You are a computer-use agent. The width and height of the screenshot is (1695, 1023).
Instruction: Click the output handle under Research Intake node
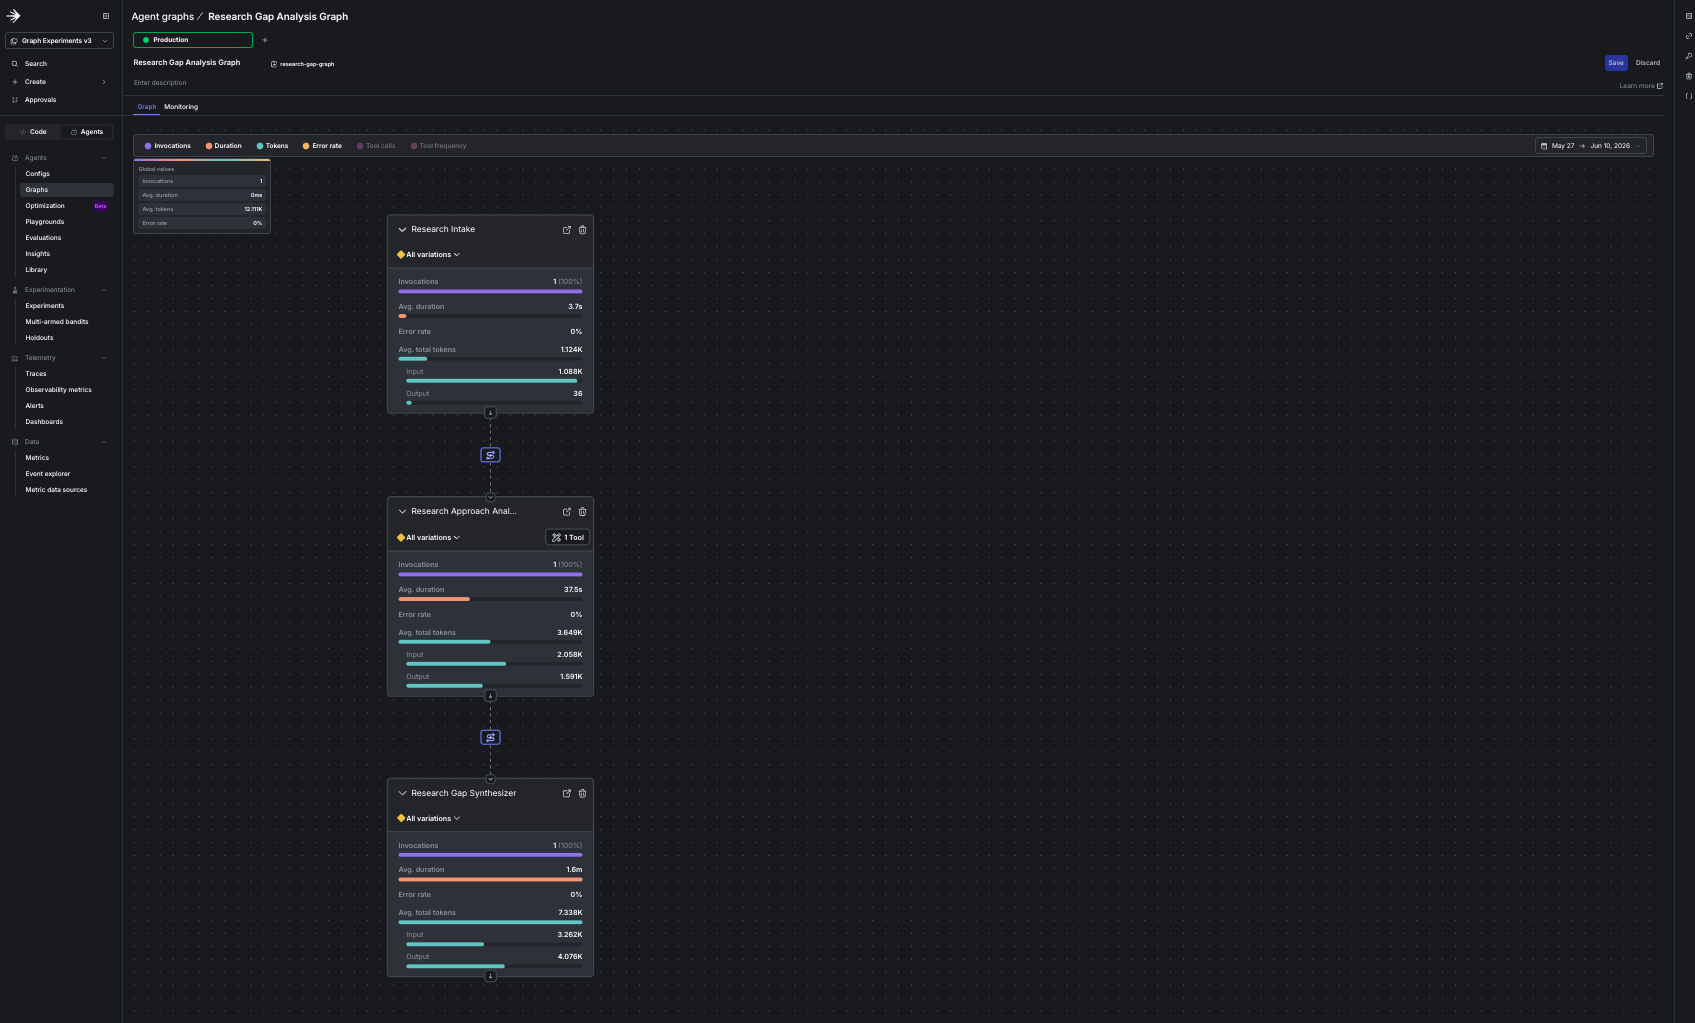point(490,413)
